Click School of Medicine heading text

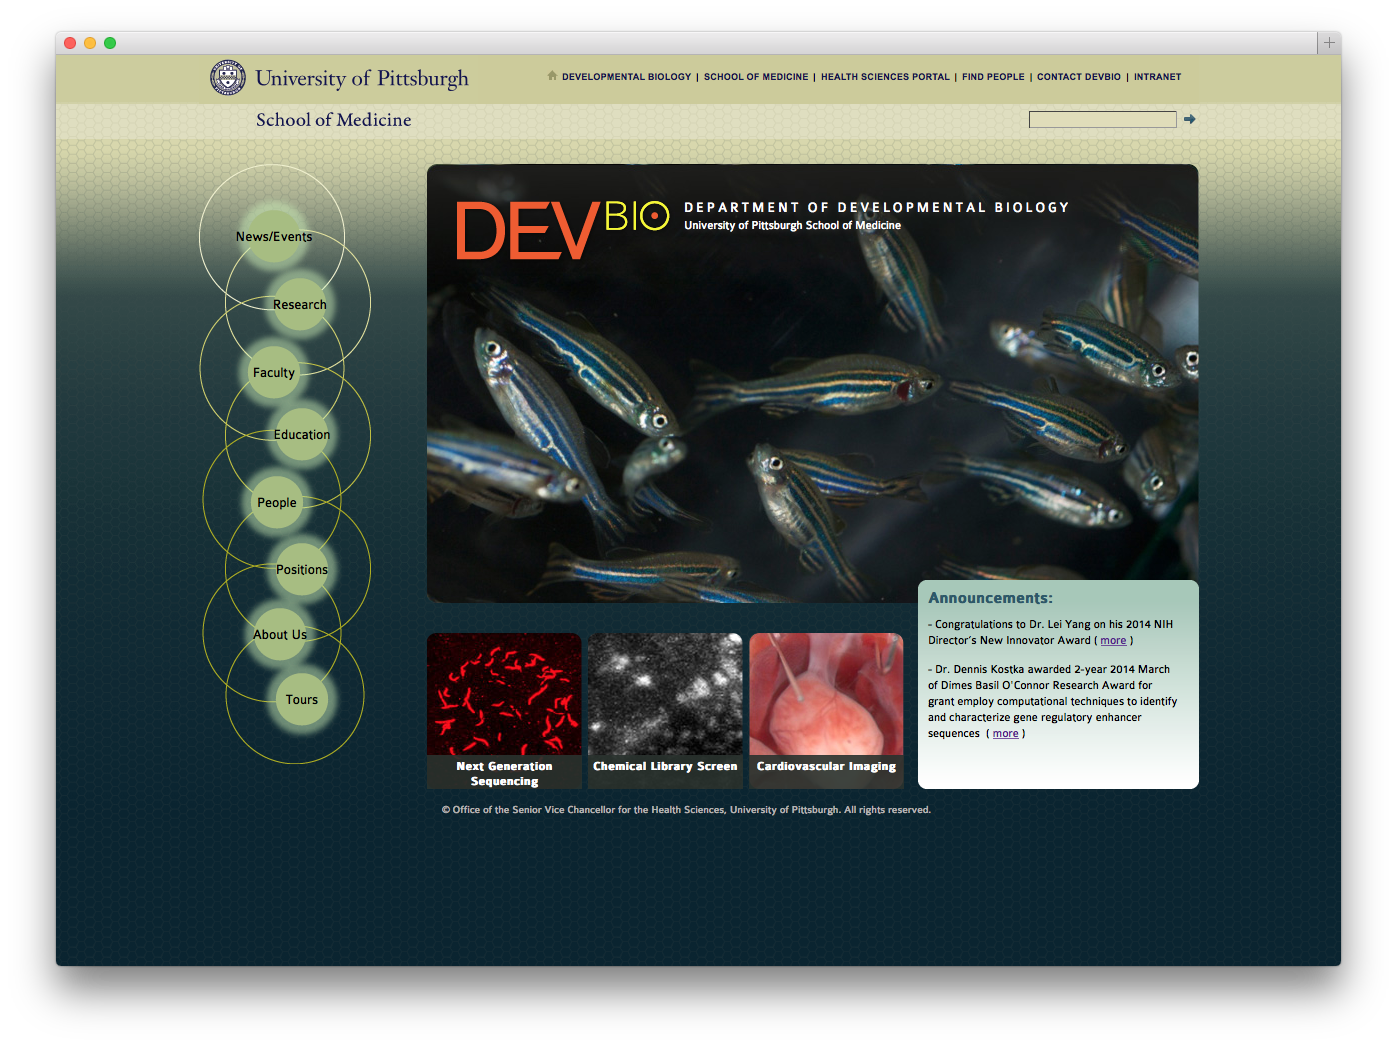click(x=333, y=120)
